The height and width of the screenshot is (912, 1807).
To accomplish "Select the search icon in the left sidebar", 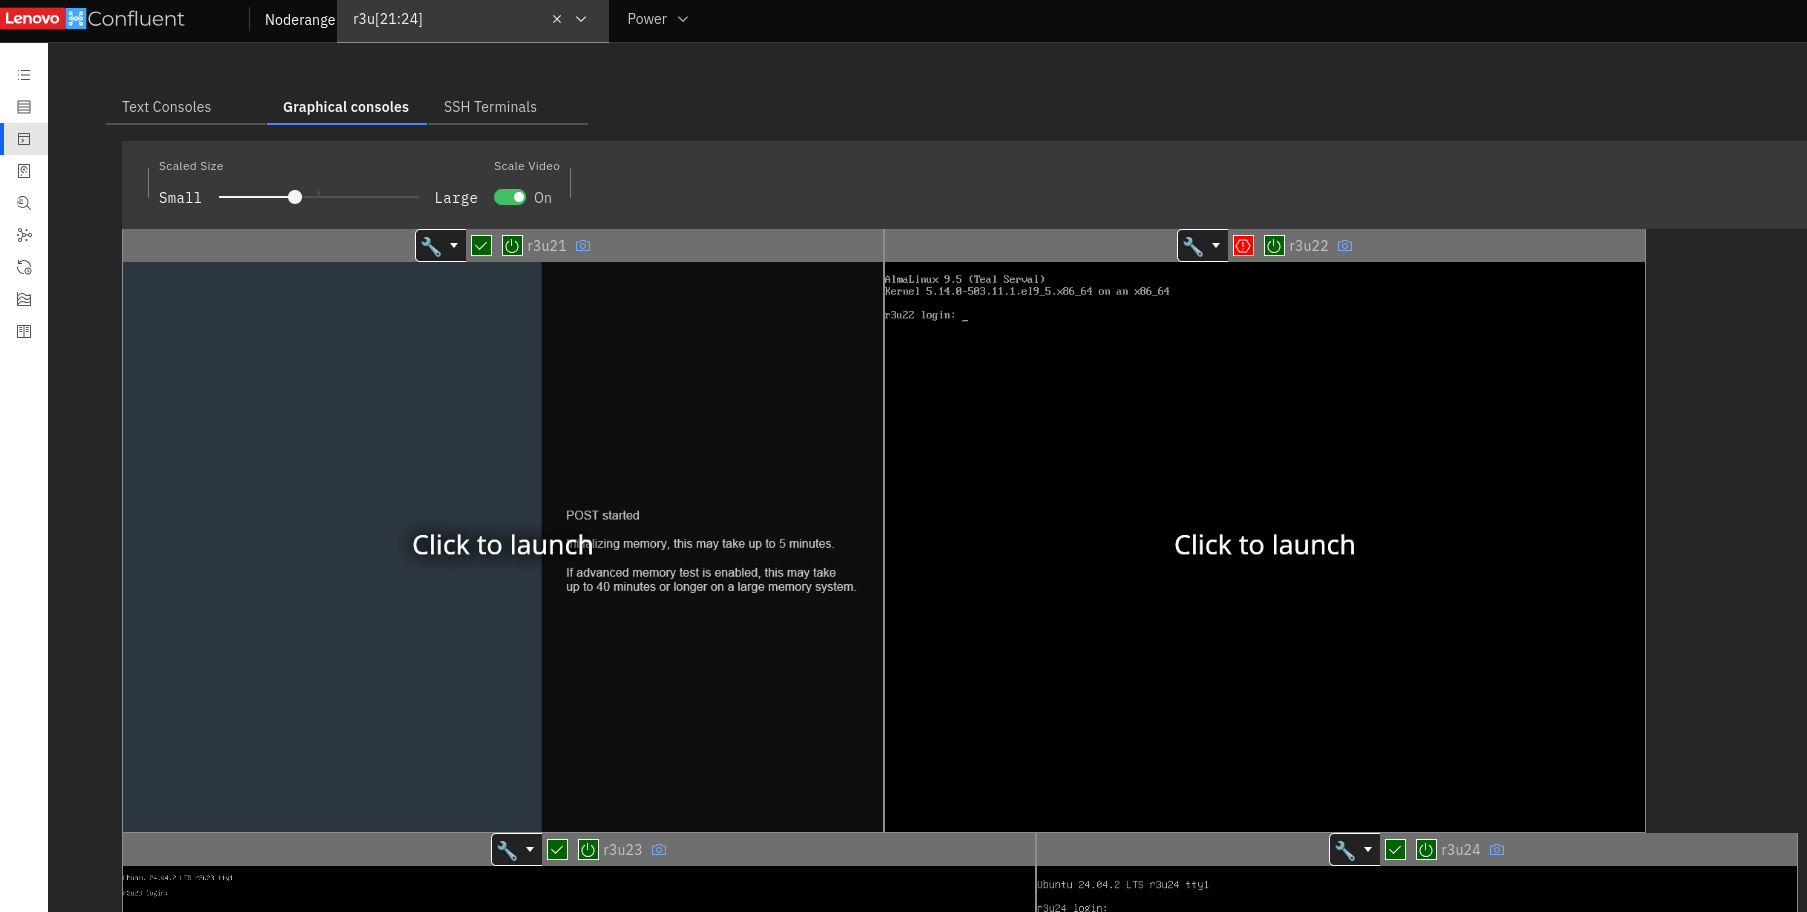I will 24,203.
